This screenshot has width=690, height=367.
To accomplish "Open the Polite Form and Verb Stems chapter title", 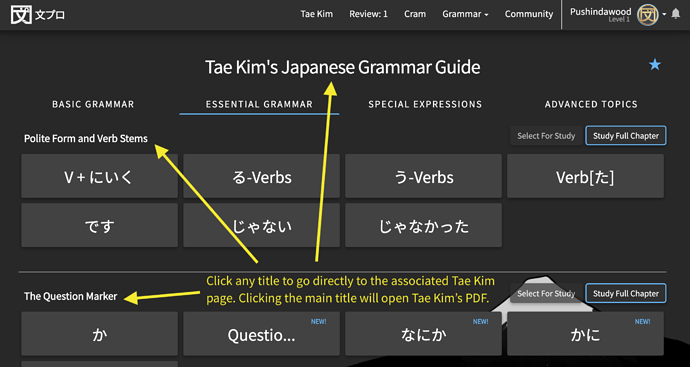I will 86,139.
